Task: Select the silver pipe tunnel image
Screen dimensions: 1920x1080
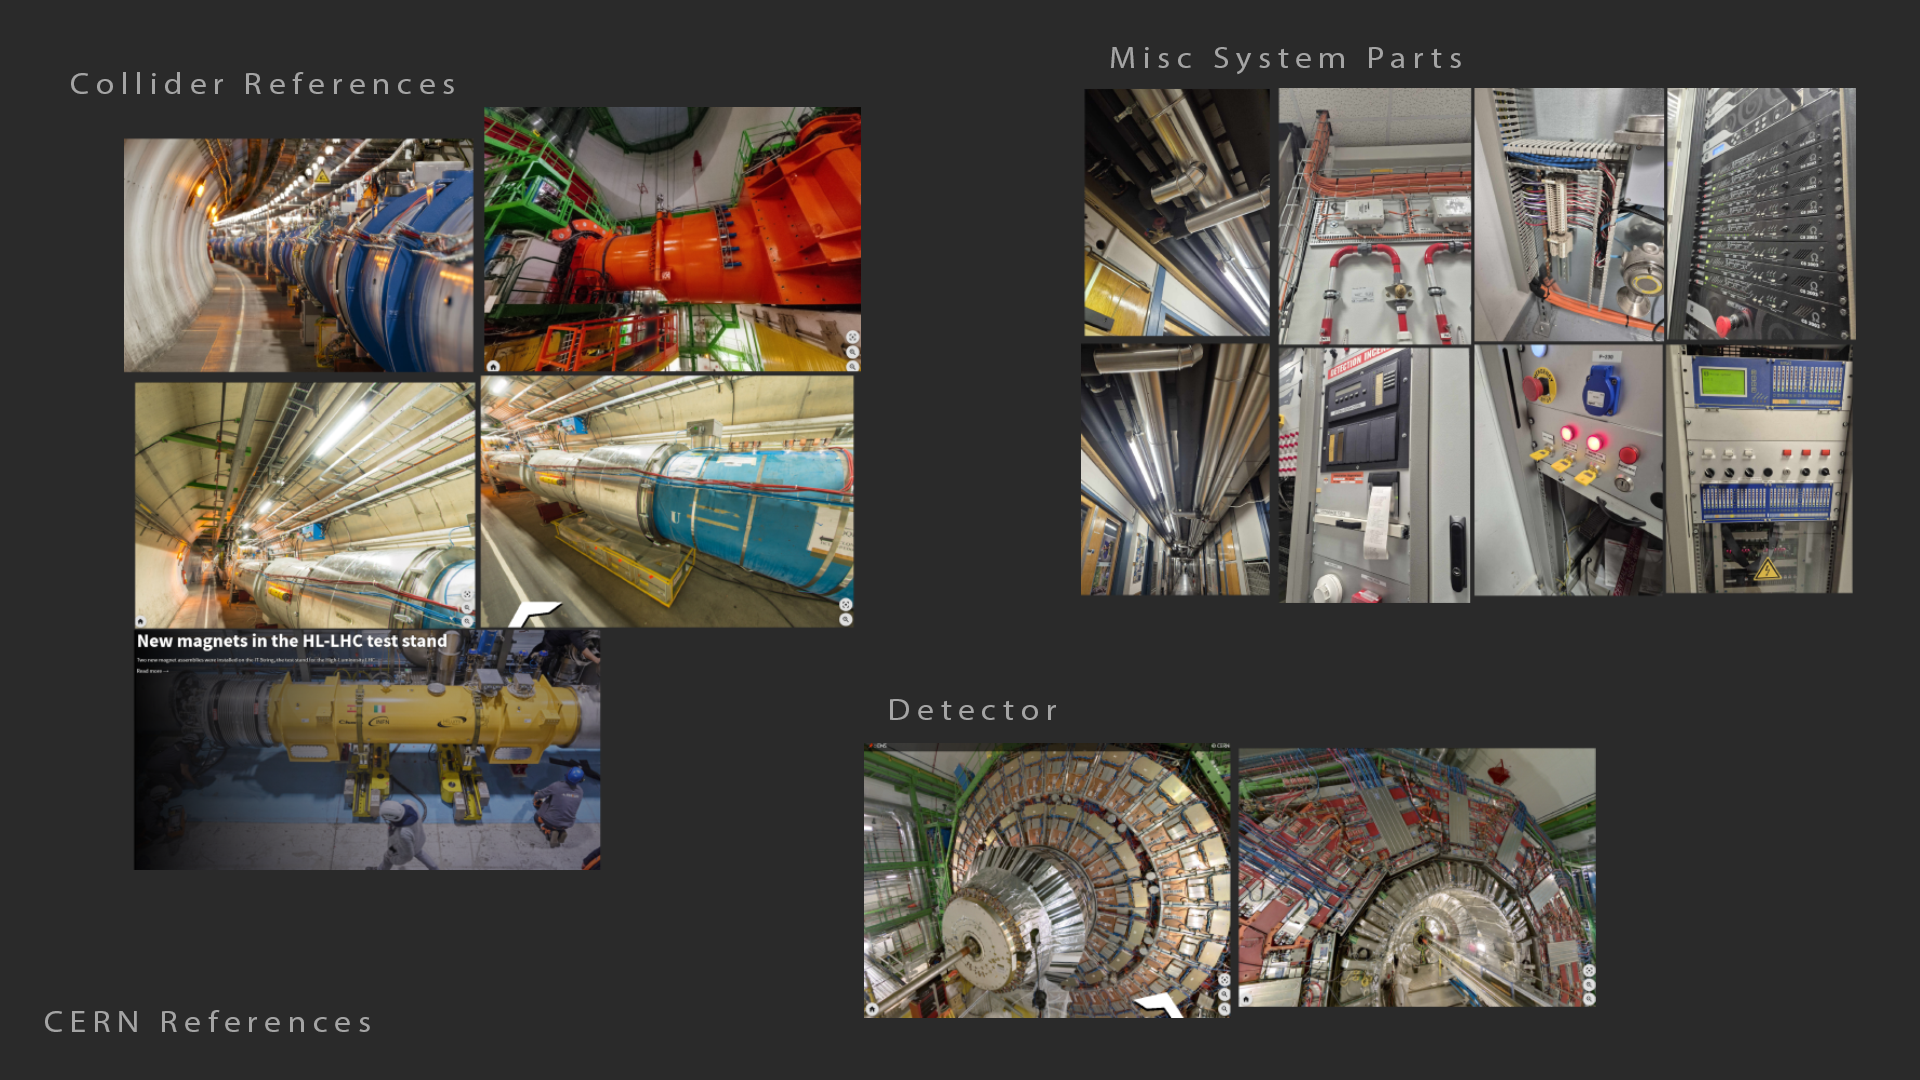Action: [305, 505]
